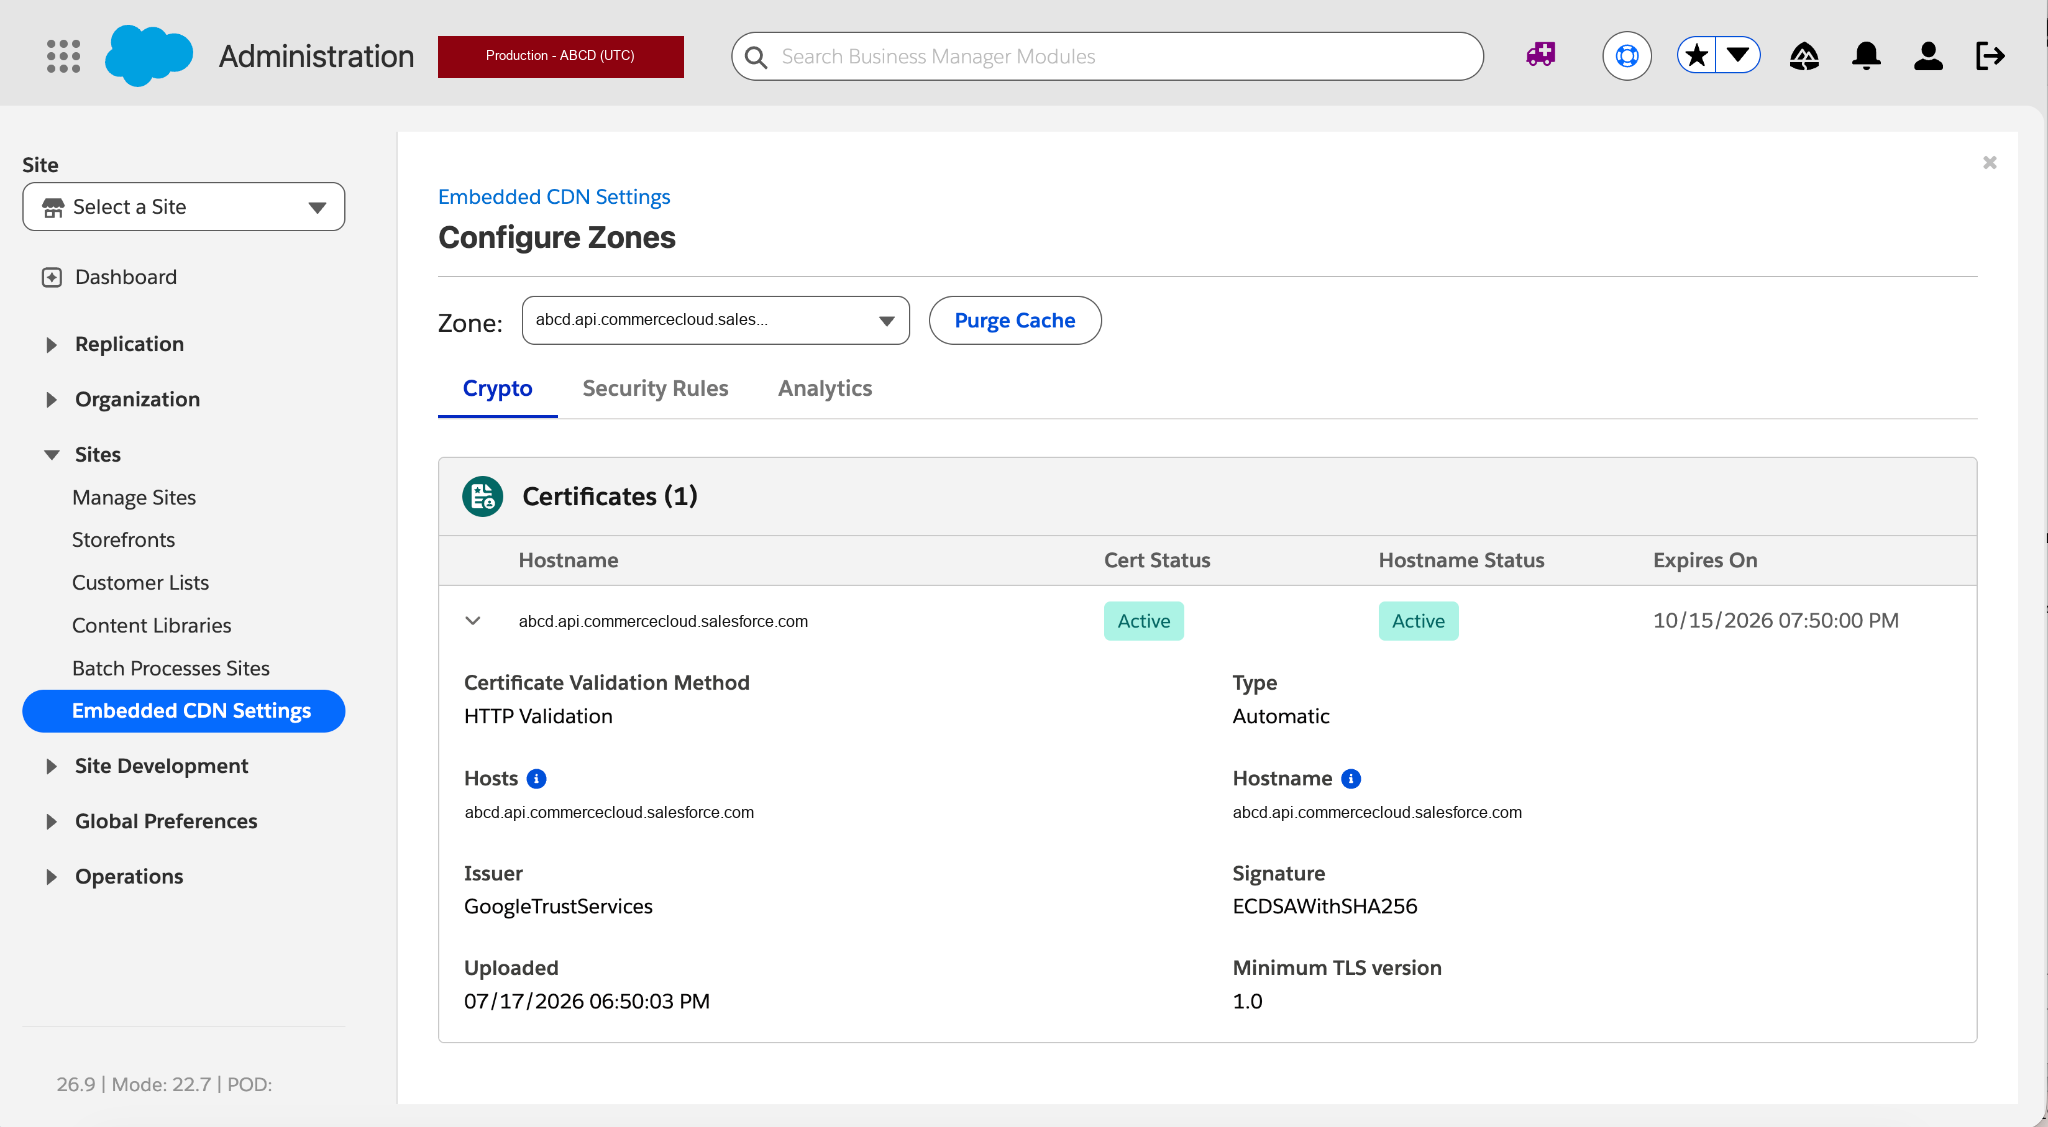Open the user profile icon
The image size is (2048, 1127).
click(x=1928, y=56)
